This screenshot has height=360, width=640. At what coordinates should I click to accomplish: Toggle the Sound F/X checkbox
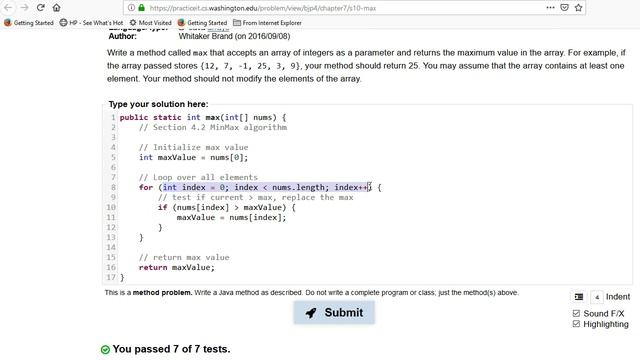[576, 313]
